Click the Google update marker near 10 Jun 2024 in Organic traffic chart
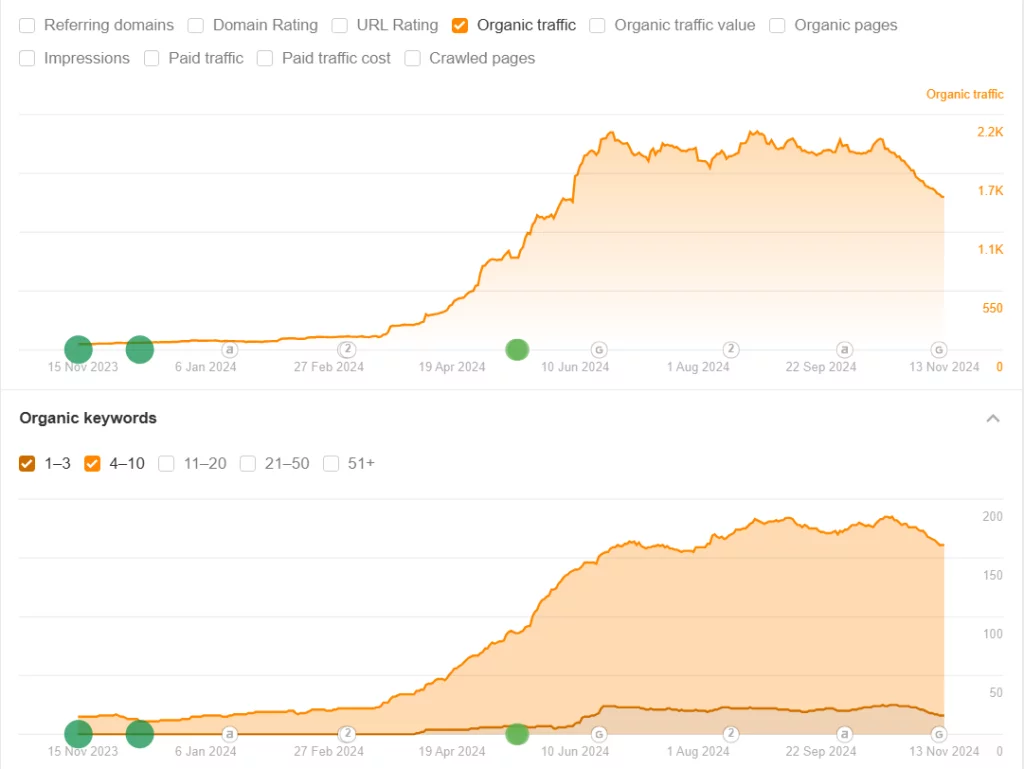This screenshot has width=1024, height=769. [x=599, y=349]
